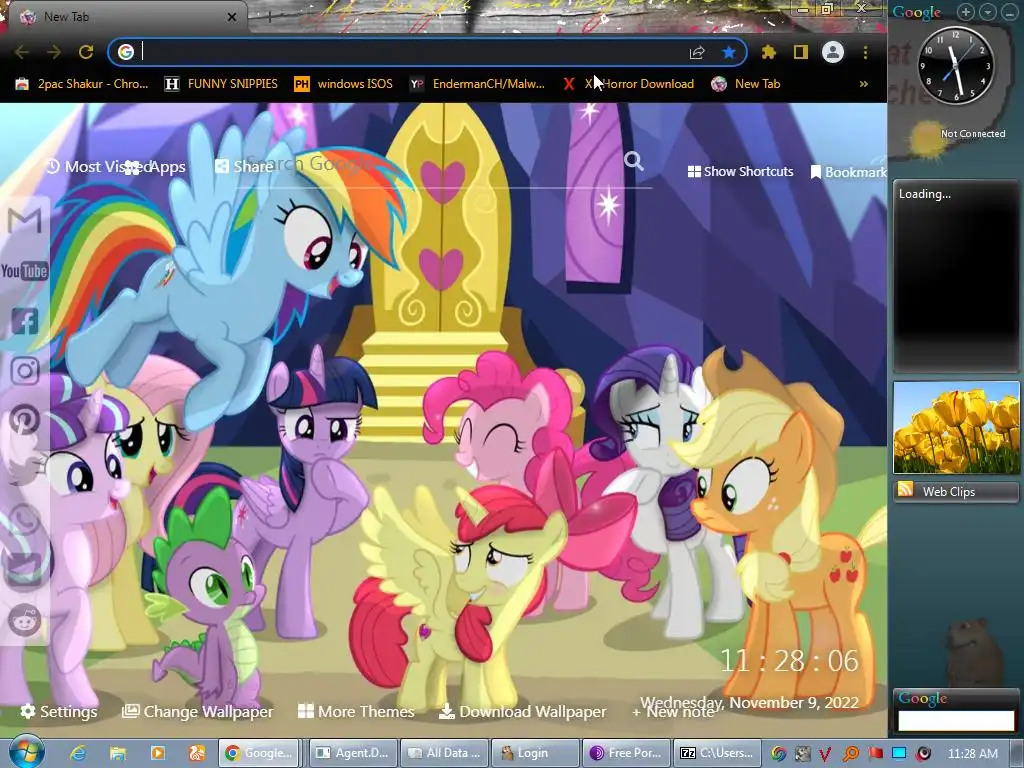Click the Not Connected weather gadget
Screen dimensions: 1024x768
(957, 134)
